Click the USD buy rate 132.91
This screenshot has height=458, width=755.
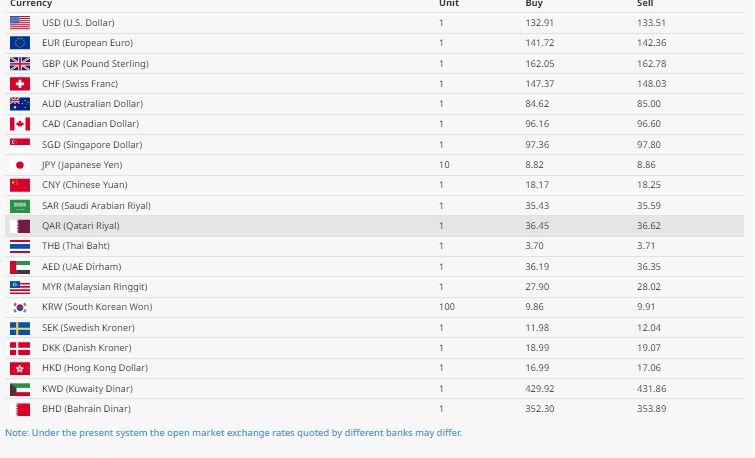[540, 22]
